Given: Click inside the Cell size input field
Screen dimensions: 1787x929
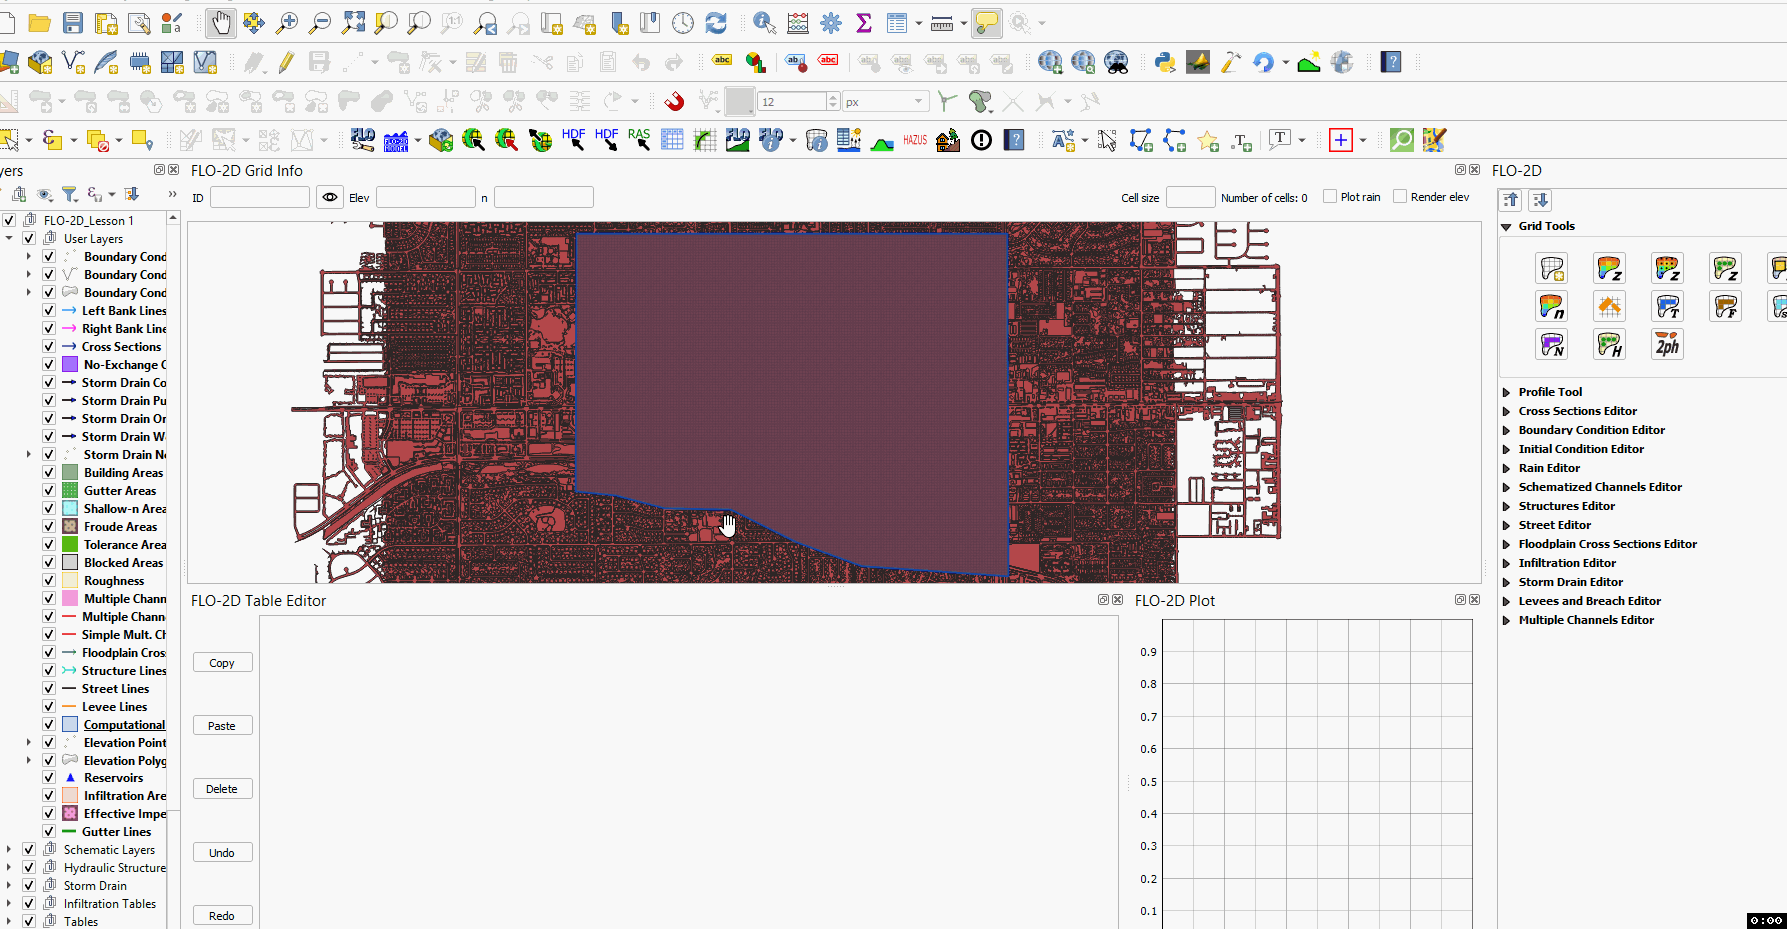Looking at the screenshot, I should pyautogui.click(x=1190, y=196).
